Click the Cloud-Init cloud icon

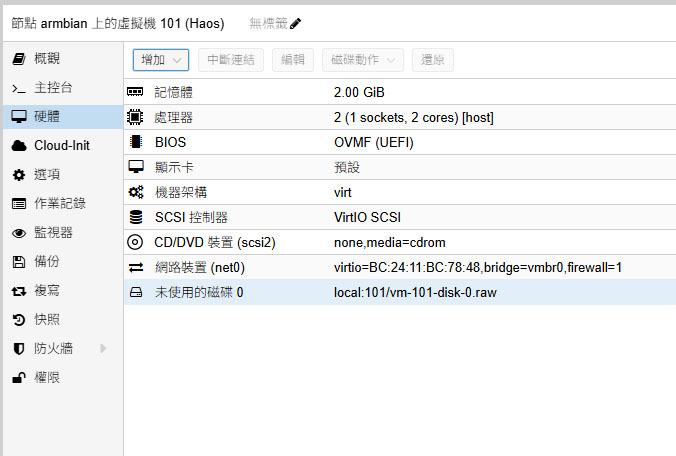tap(18, 146)
